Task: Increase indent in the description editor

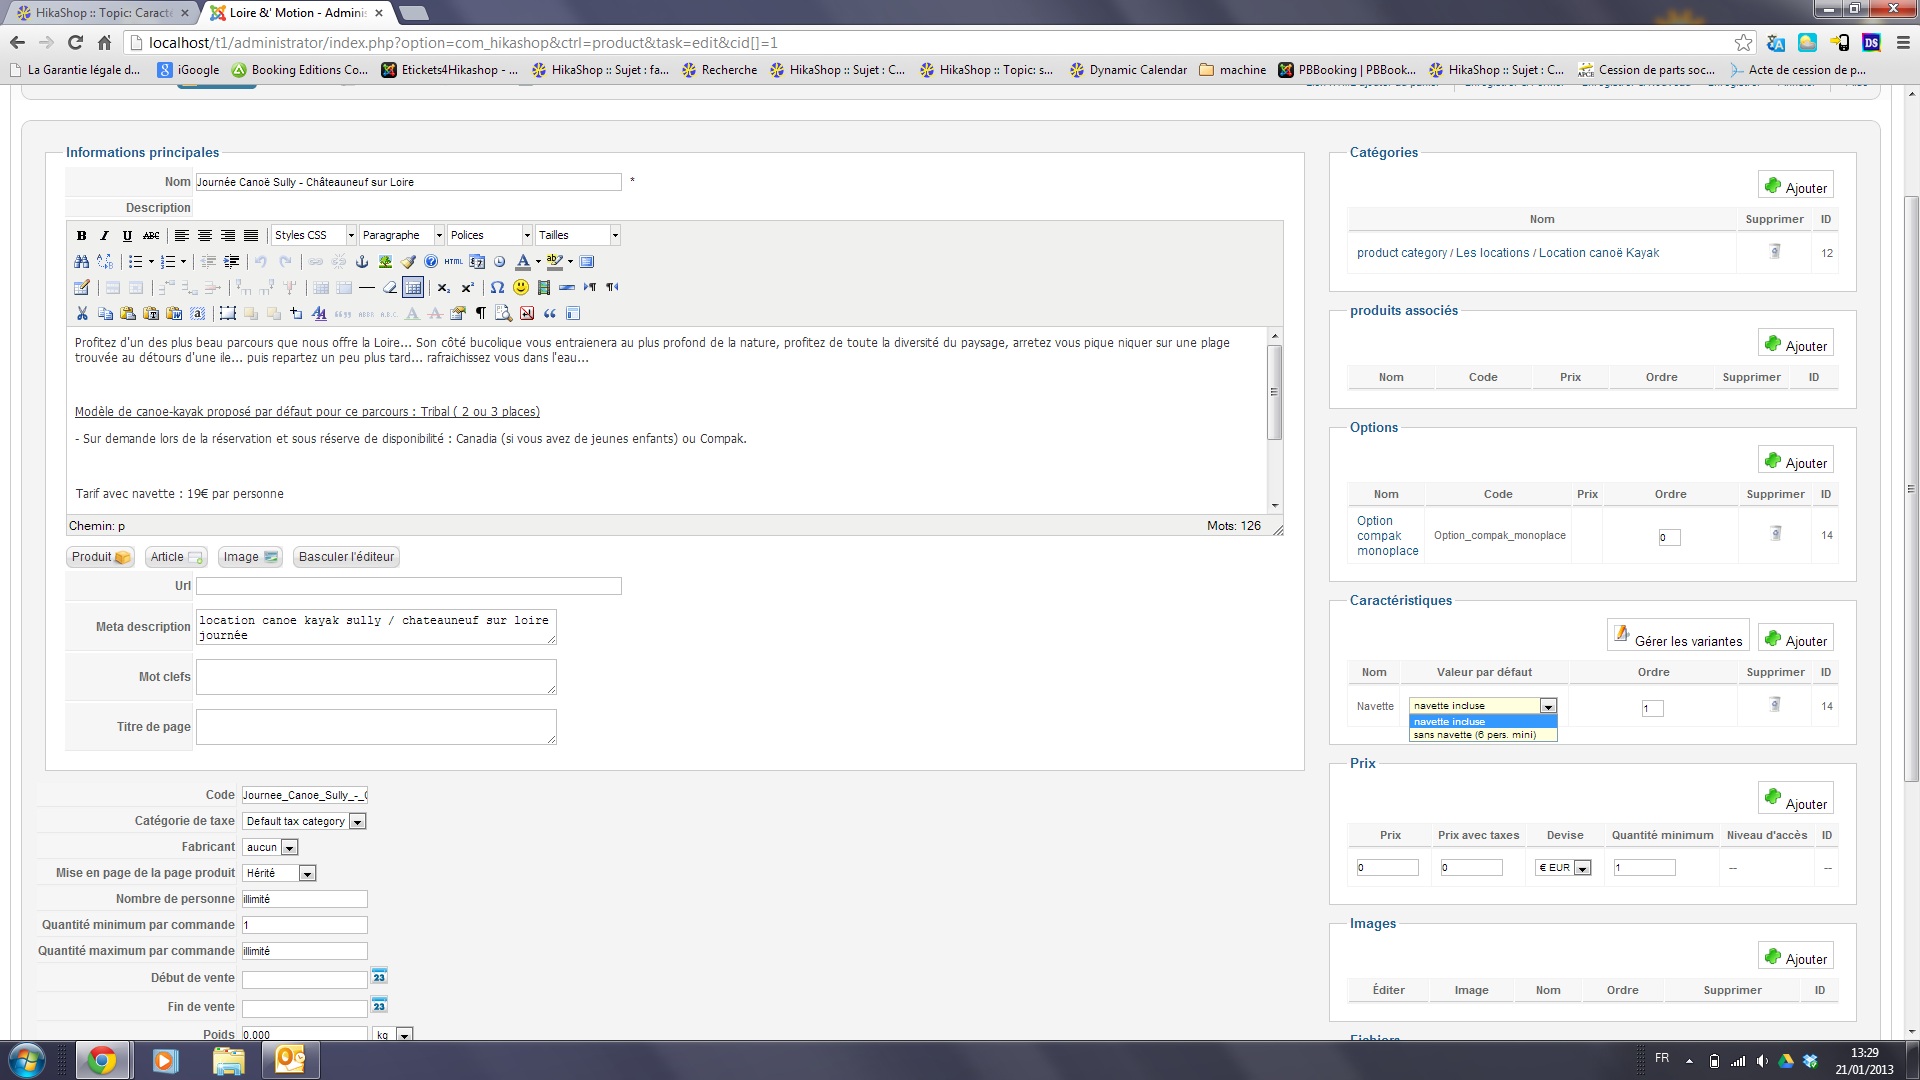Action: click(x=231, y=262)
